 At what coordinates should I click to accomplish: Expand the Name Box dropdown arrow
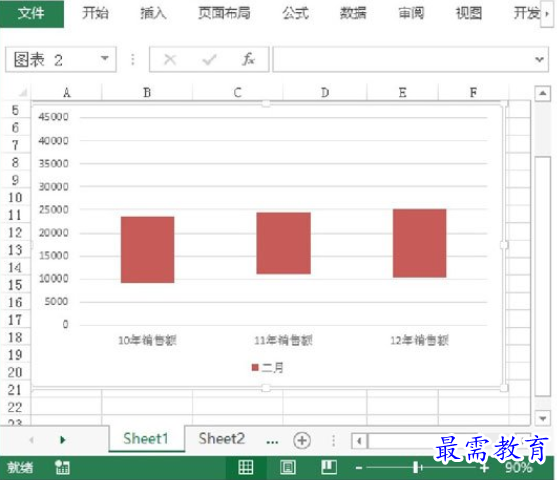coord(104,59)
